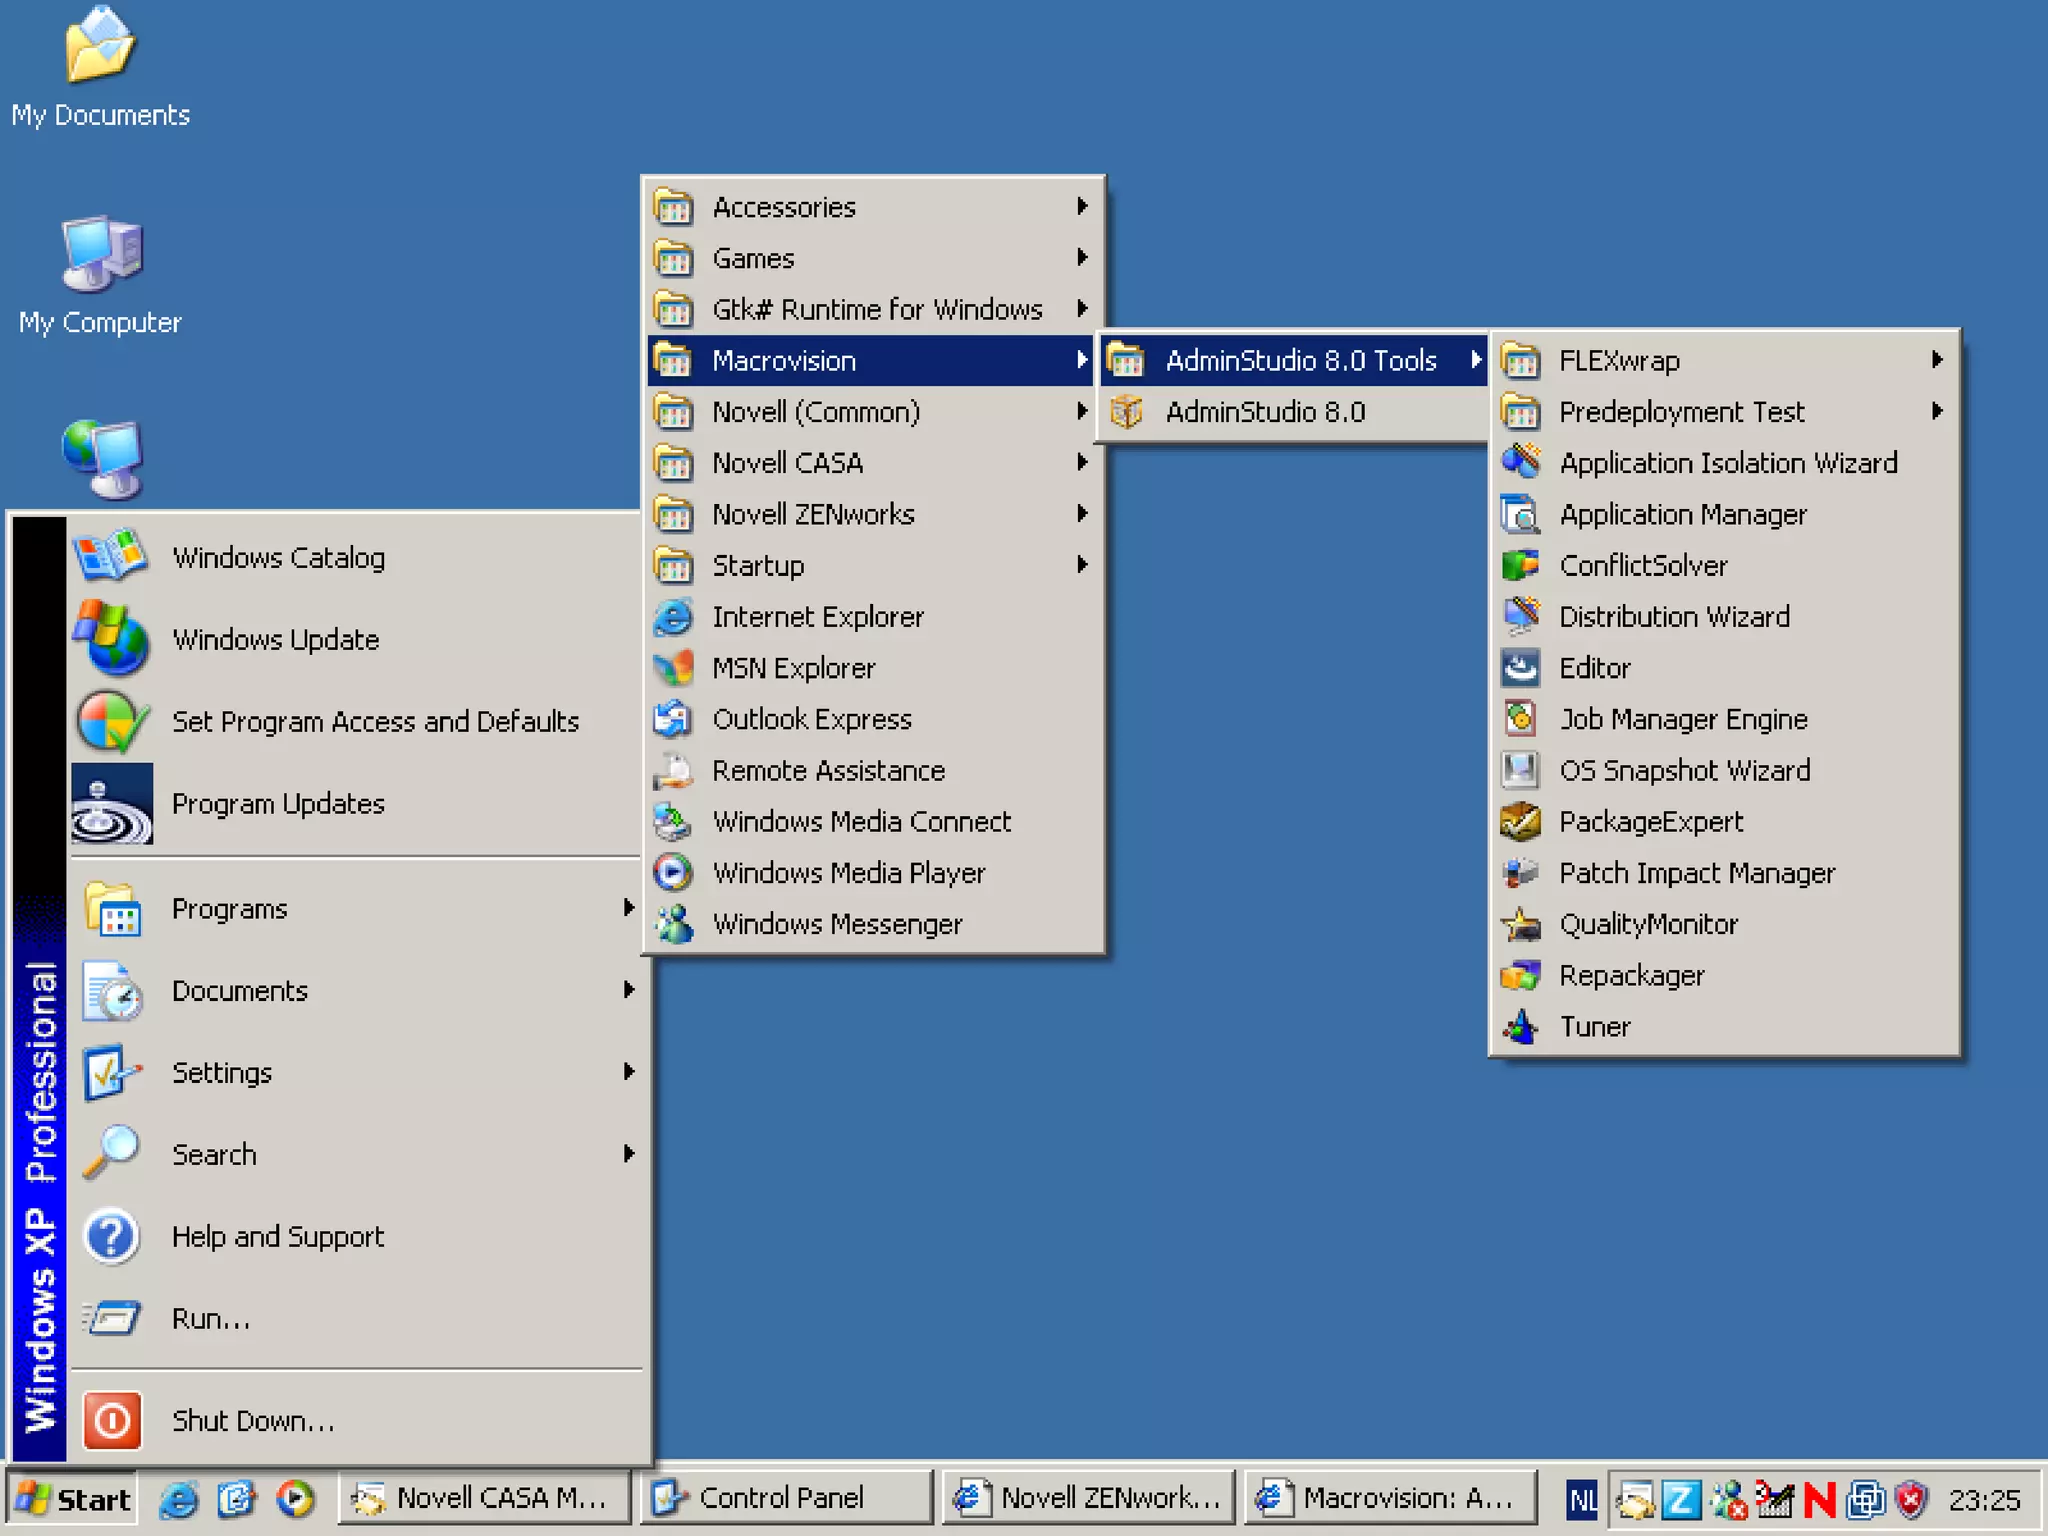This screenshot has width=2048, height=1536.
Task: Click Shut Down... entry
Action: tap(356, 1420)
